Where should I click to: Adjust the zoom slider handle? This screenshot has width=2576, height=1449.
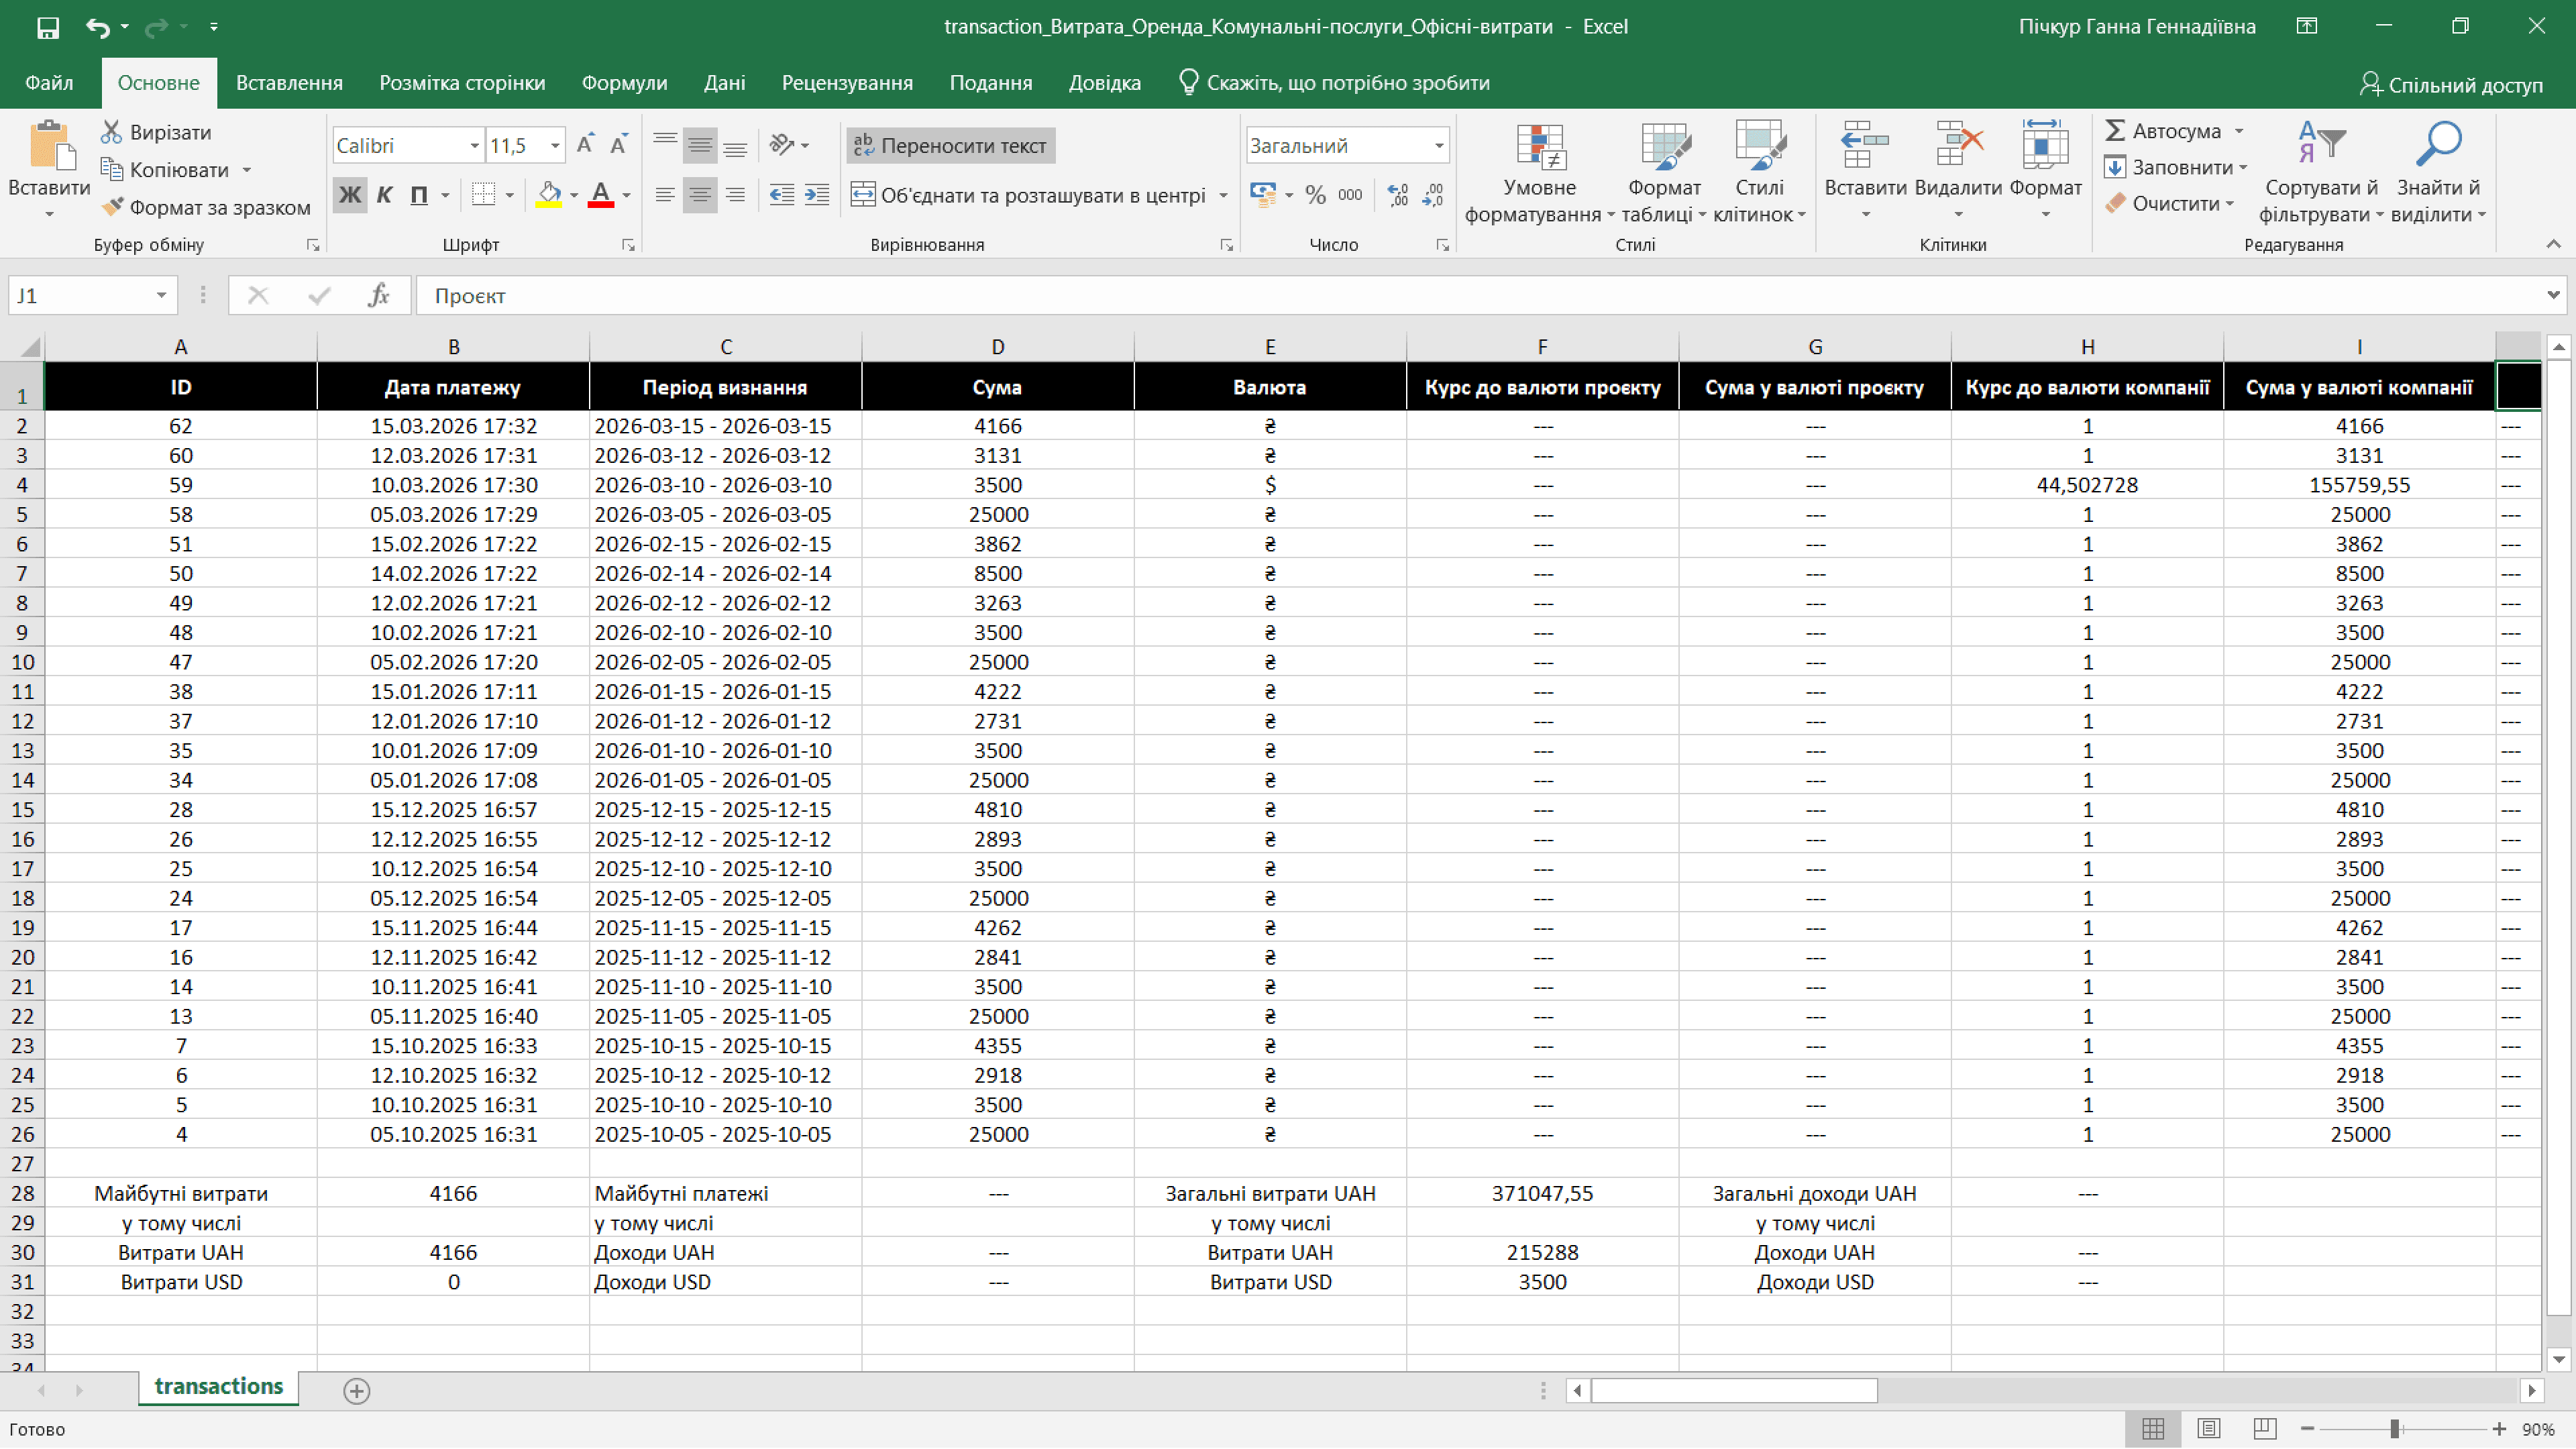(2395, 1429)
